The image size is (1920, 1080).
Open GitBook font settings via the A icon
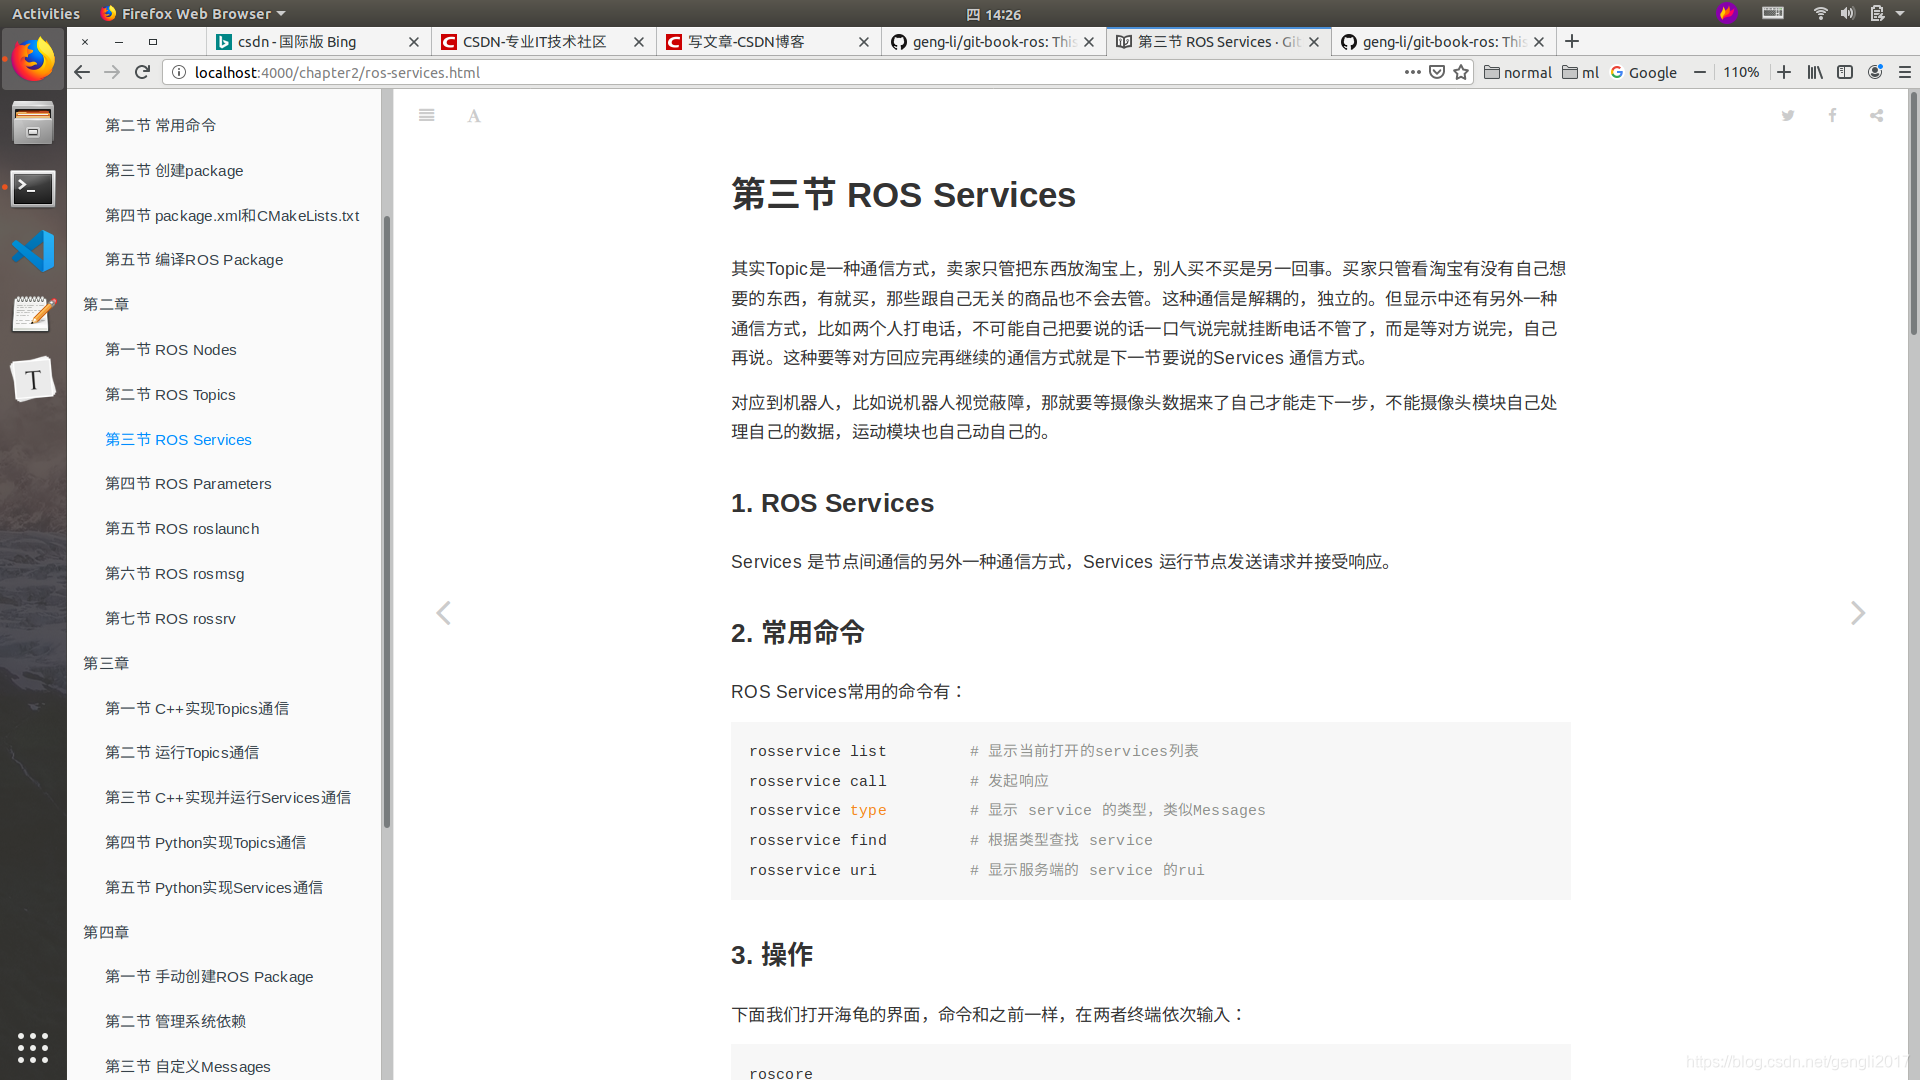click(x=473, y=115)
